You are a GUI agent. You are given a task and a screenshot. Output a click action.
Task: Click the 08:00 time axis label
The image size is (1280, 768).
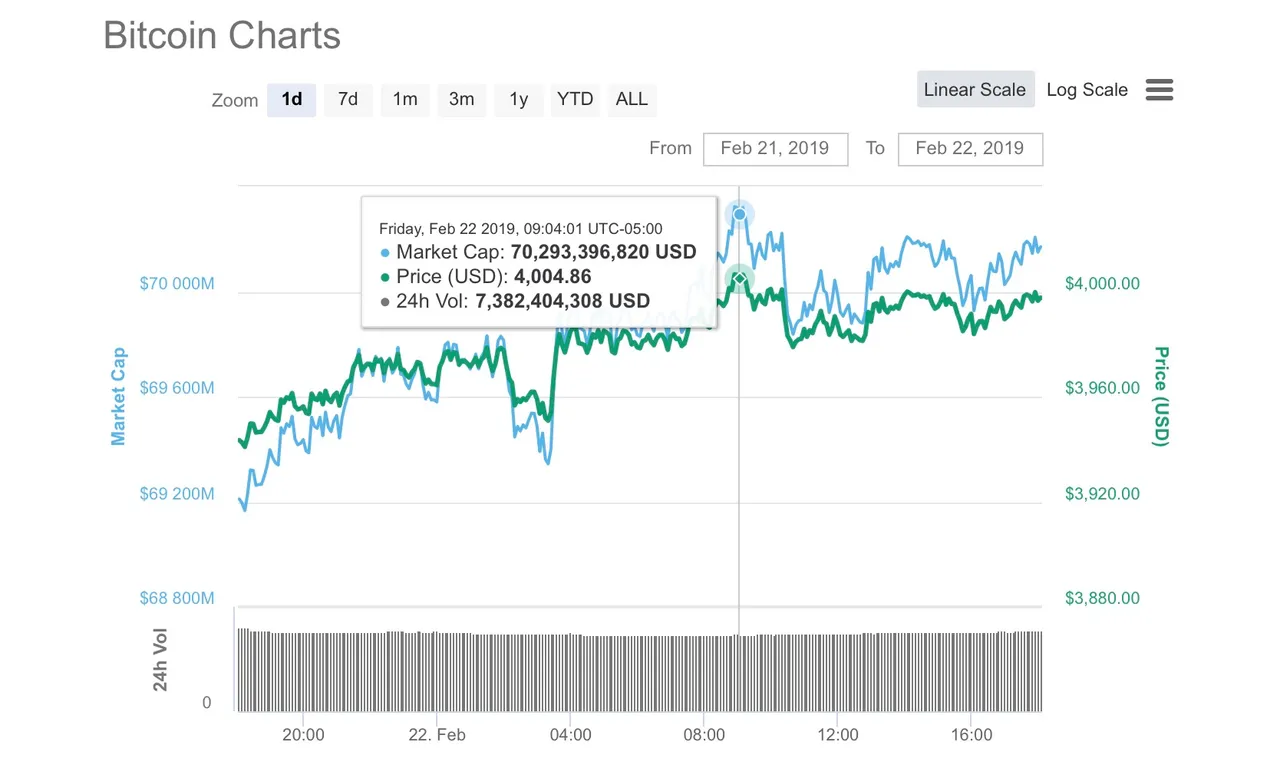point(704,734)
